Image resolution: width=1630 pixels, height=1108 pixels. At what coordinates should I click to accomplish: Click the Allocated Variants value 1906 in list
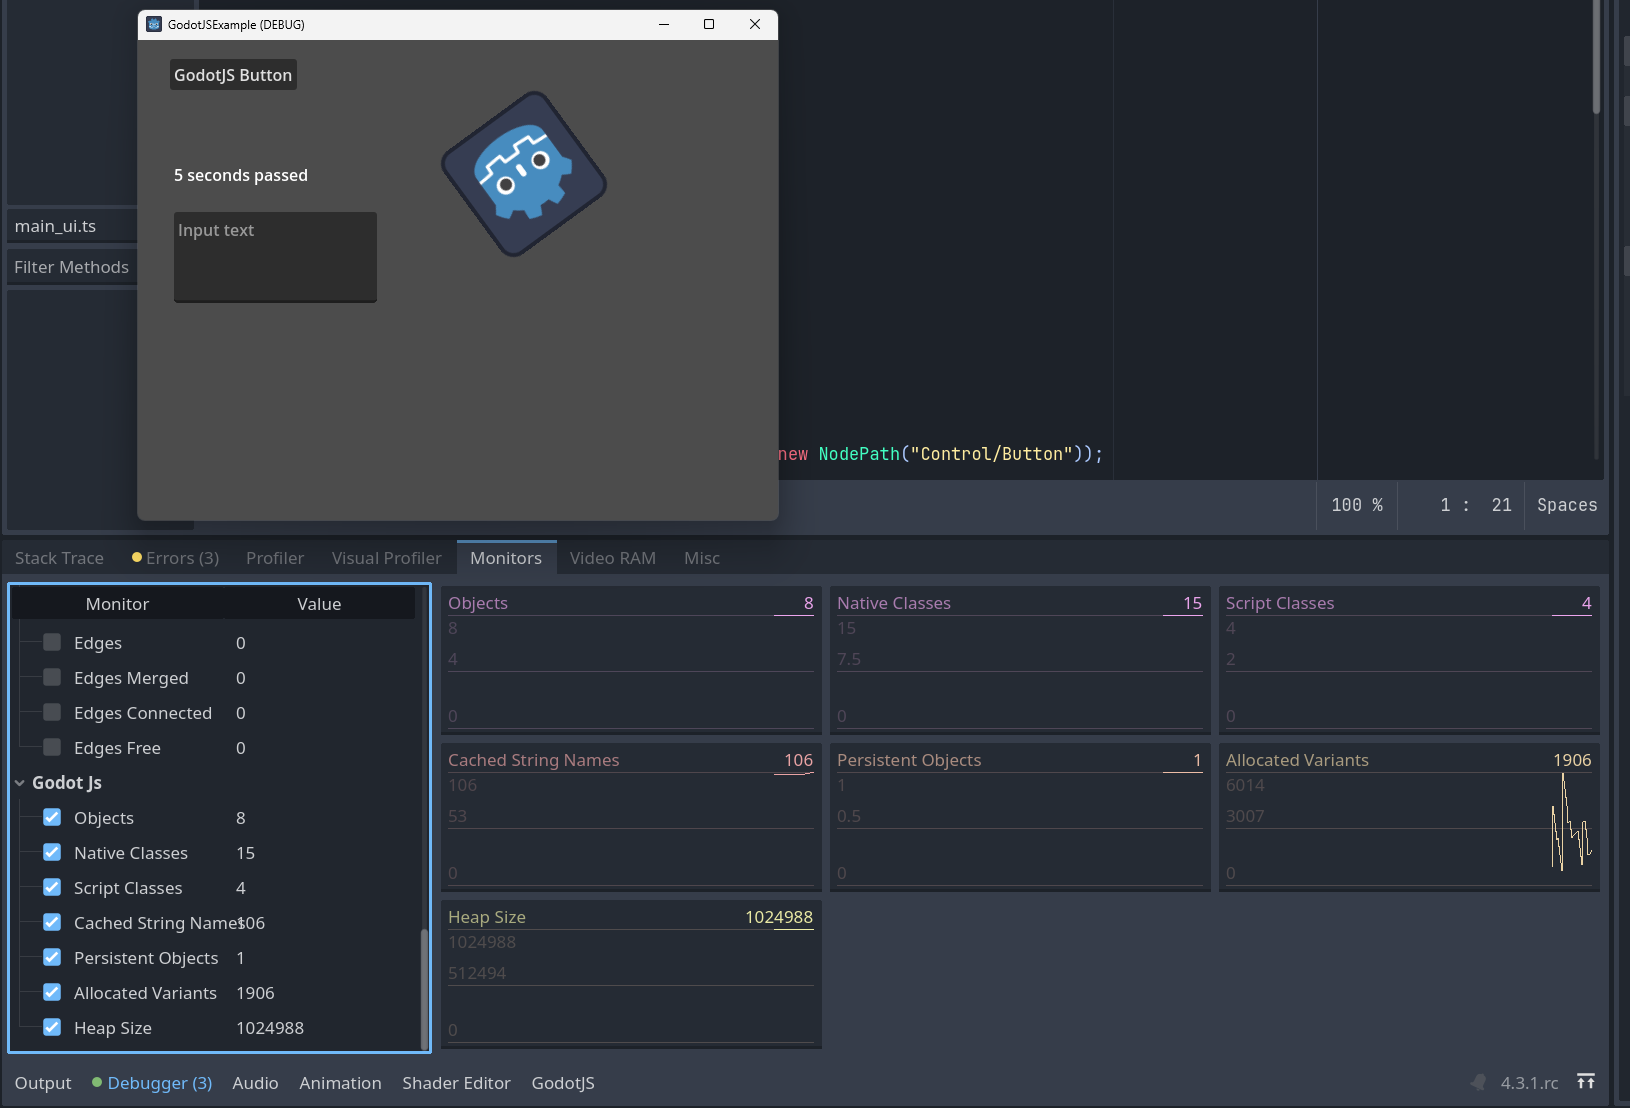[x=255, y=993]
